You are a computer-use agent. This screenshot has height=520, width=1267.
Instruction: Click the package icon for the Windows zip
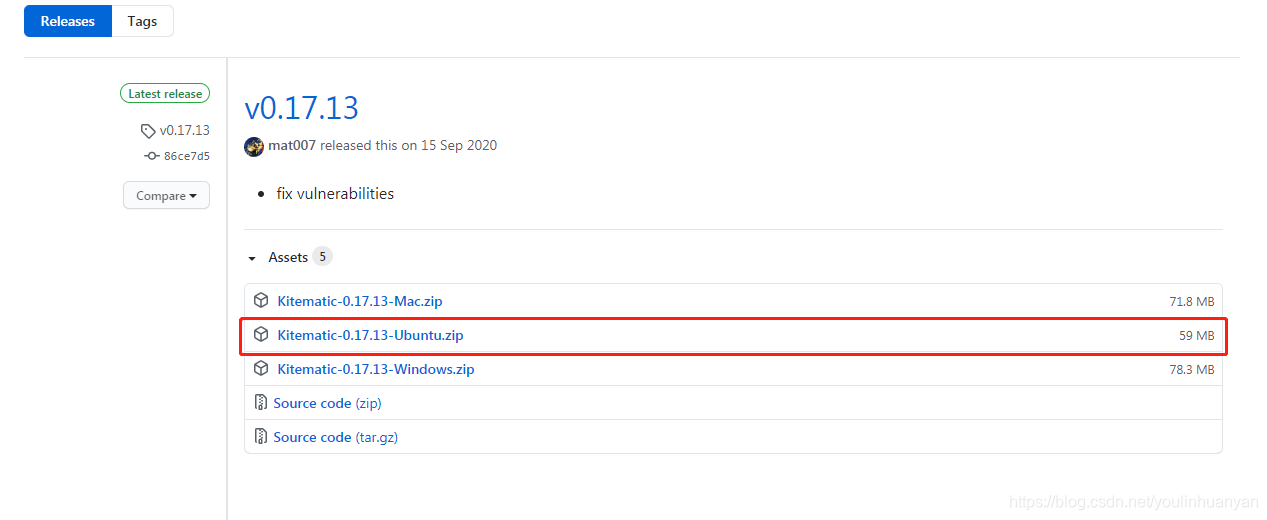(261, 368)
